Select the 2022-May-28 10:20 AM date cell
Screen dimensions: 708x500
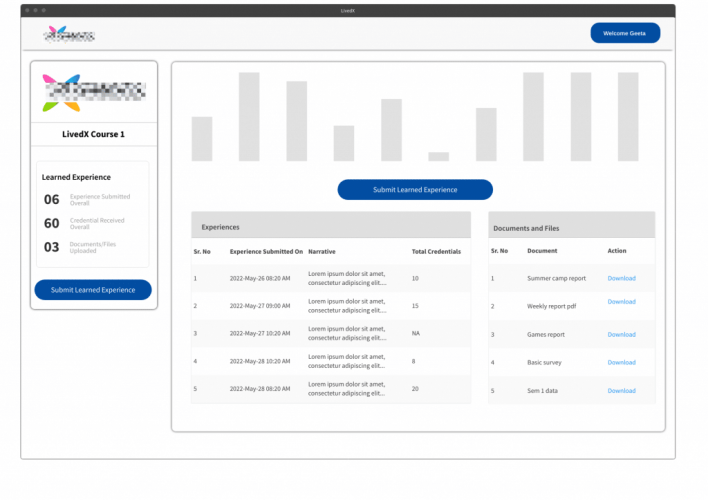pyautogui.click(x=260, y=361)
